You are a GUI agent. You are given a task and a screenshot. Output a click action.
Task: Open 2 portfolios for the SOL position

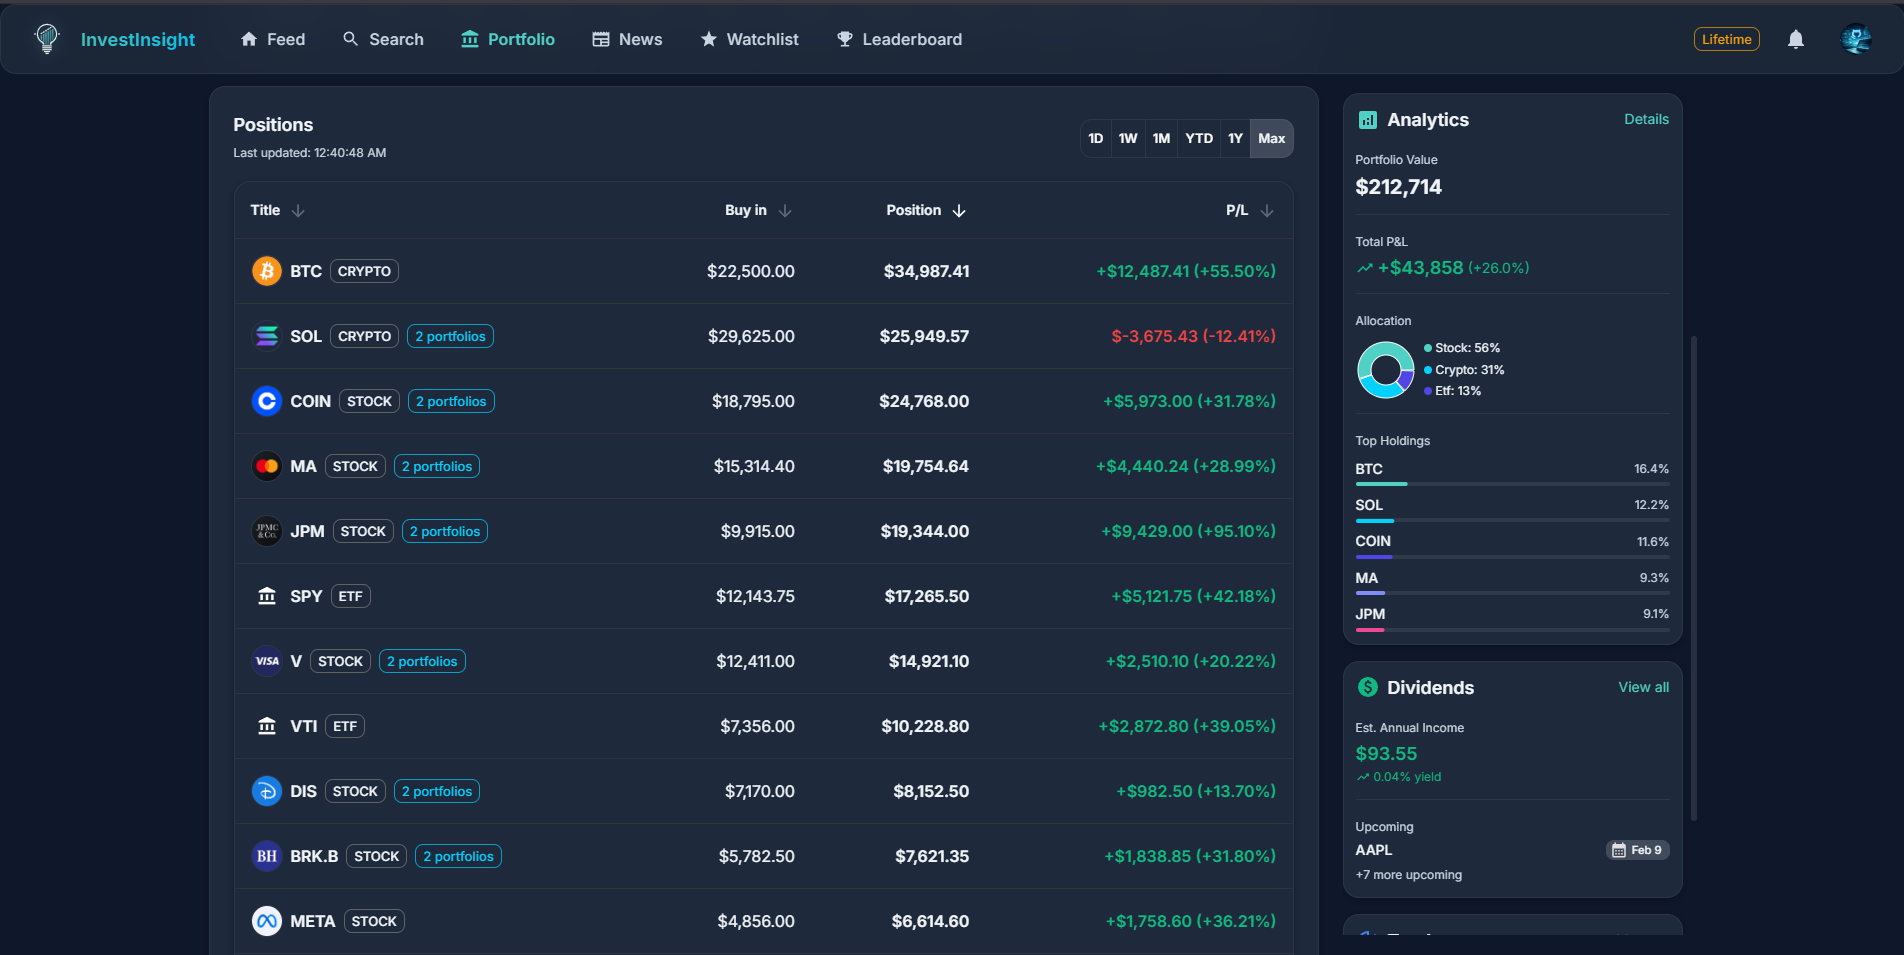click(x=450, y=336)
